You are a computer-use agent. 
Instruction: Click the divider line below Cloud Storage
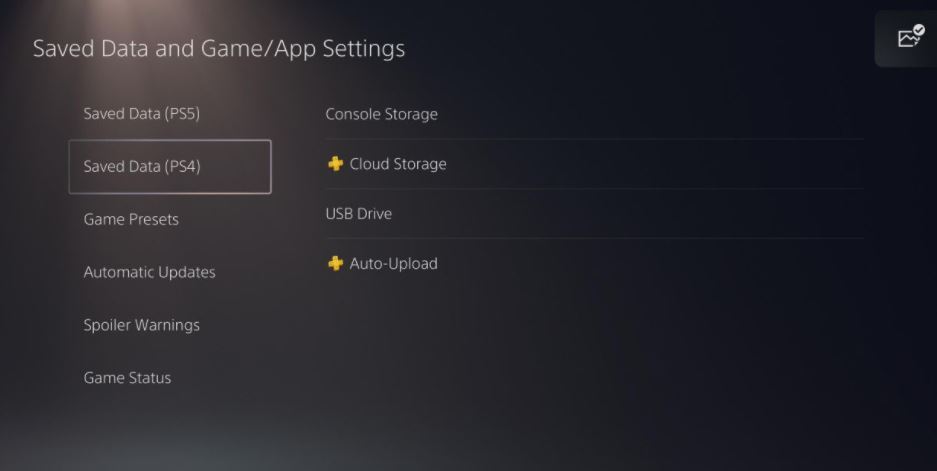click(594, 189)
